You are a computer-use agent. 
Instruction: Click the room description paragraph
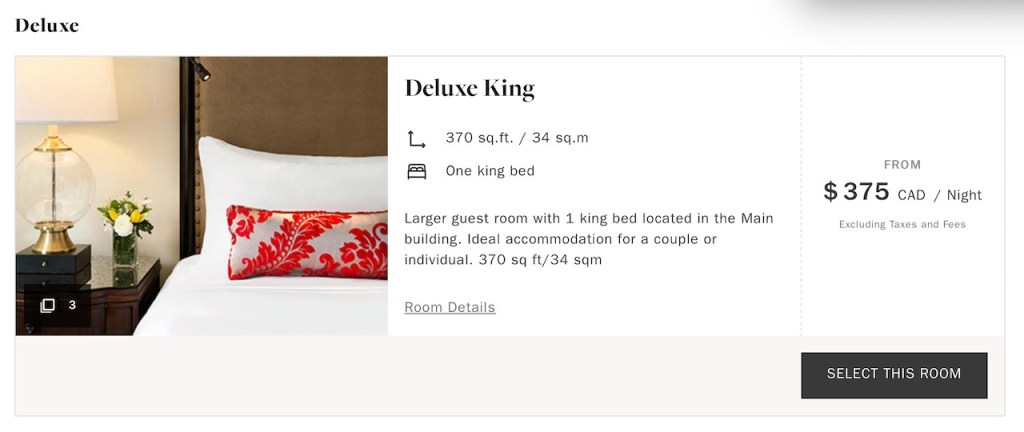(588, 239)
